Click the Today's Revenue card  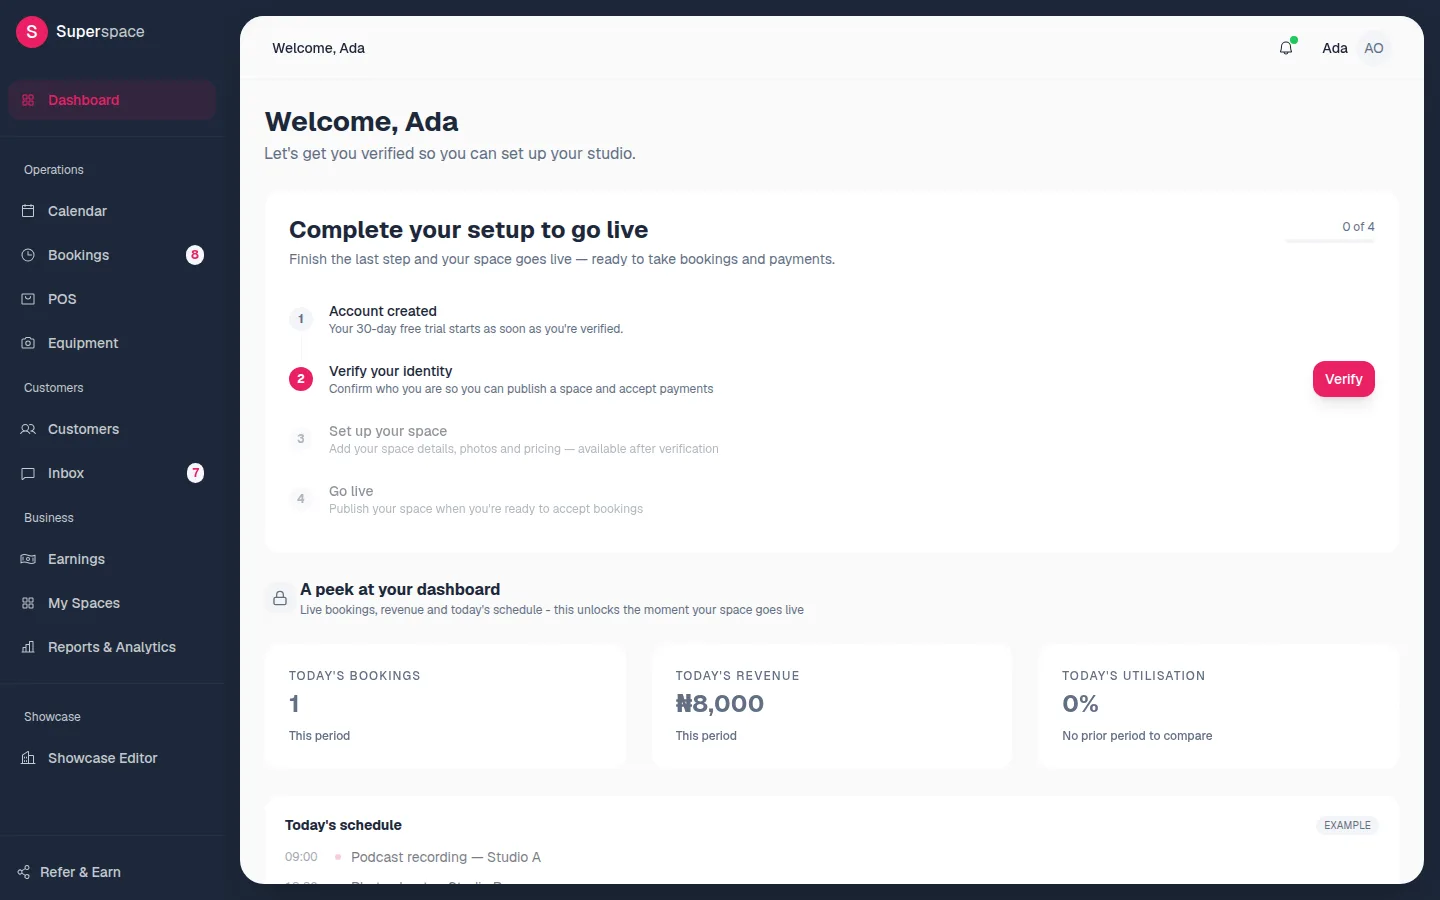pos(832,706)
